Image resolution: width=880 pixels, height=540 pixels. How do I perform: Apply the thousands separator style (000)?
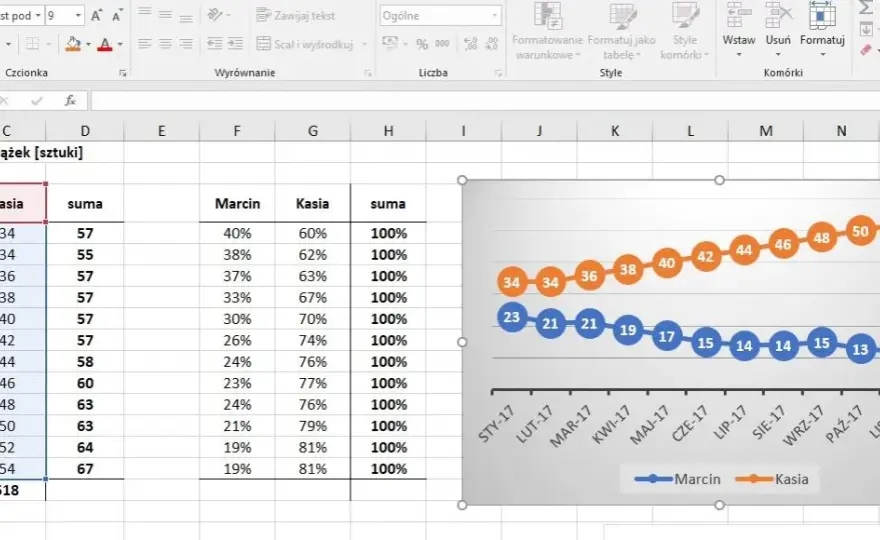(442, 44)
